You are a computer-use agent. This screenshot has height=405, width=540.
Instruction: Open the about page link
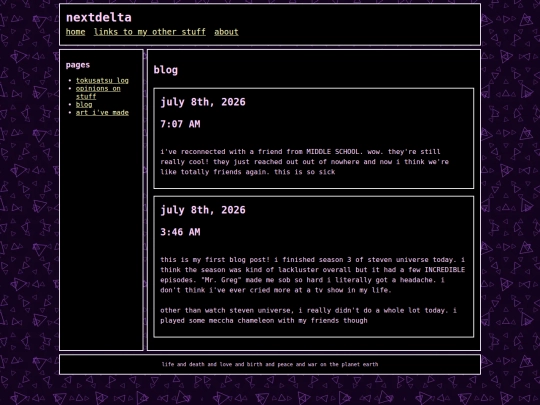226,32
